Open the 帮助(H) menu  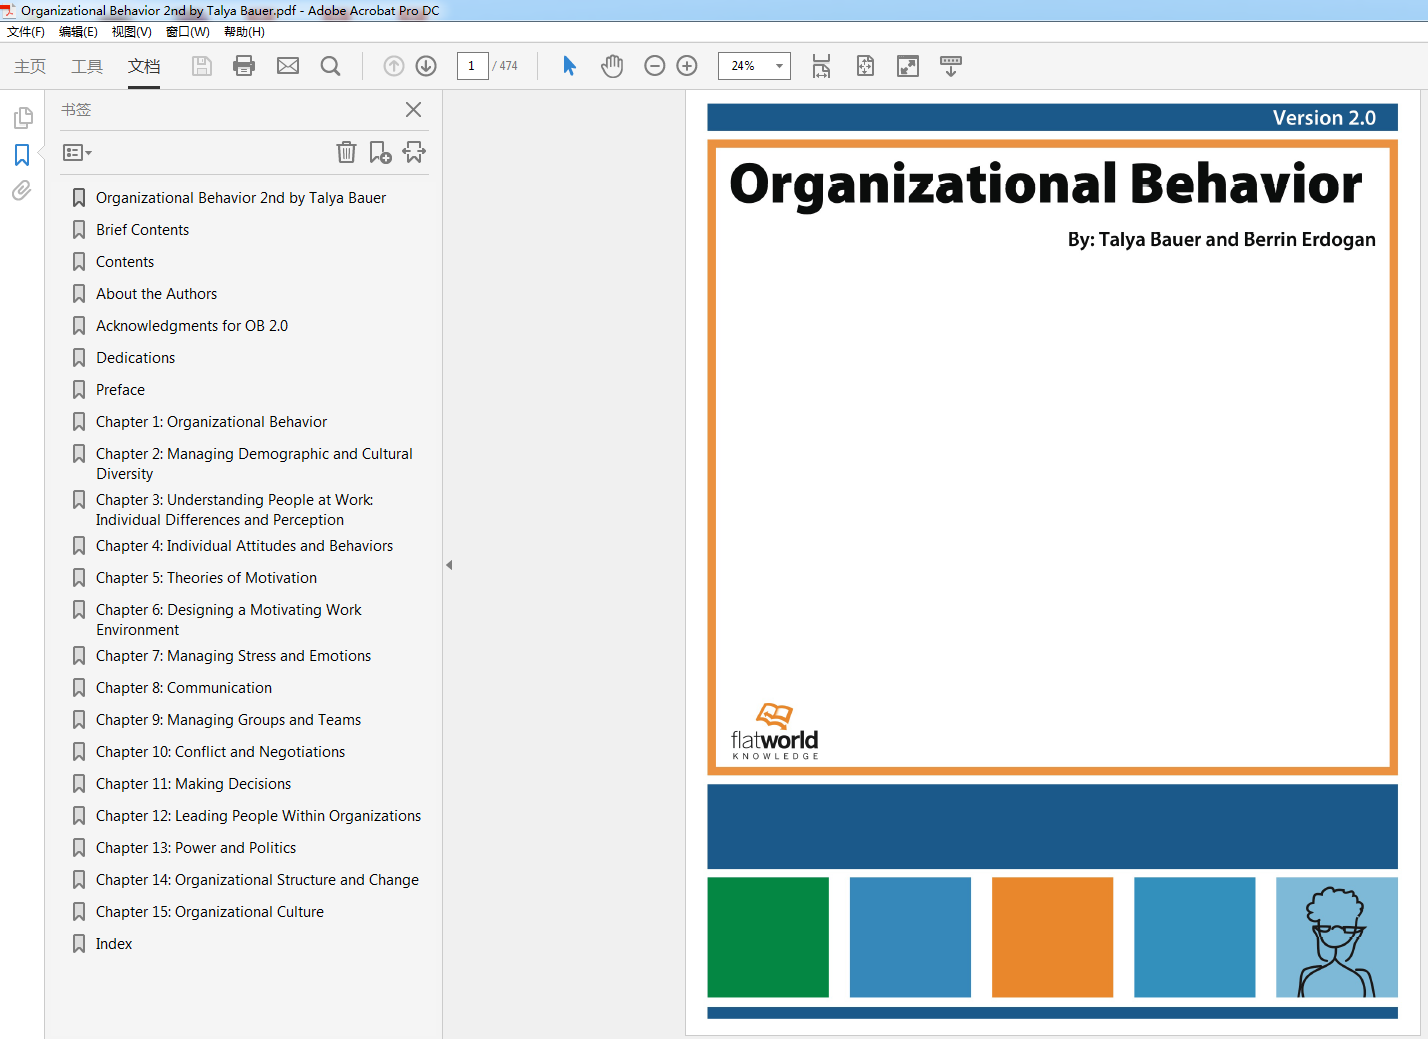(244, 32)
